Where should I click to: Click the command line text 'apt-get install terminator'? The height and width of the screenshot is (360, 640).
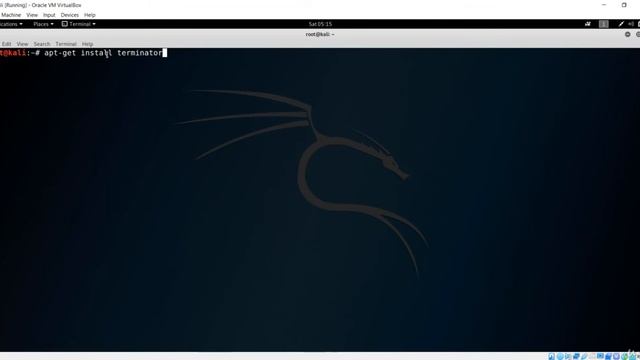(x=103, y=53)
